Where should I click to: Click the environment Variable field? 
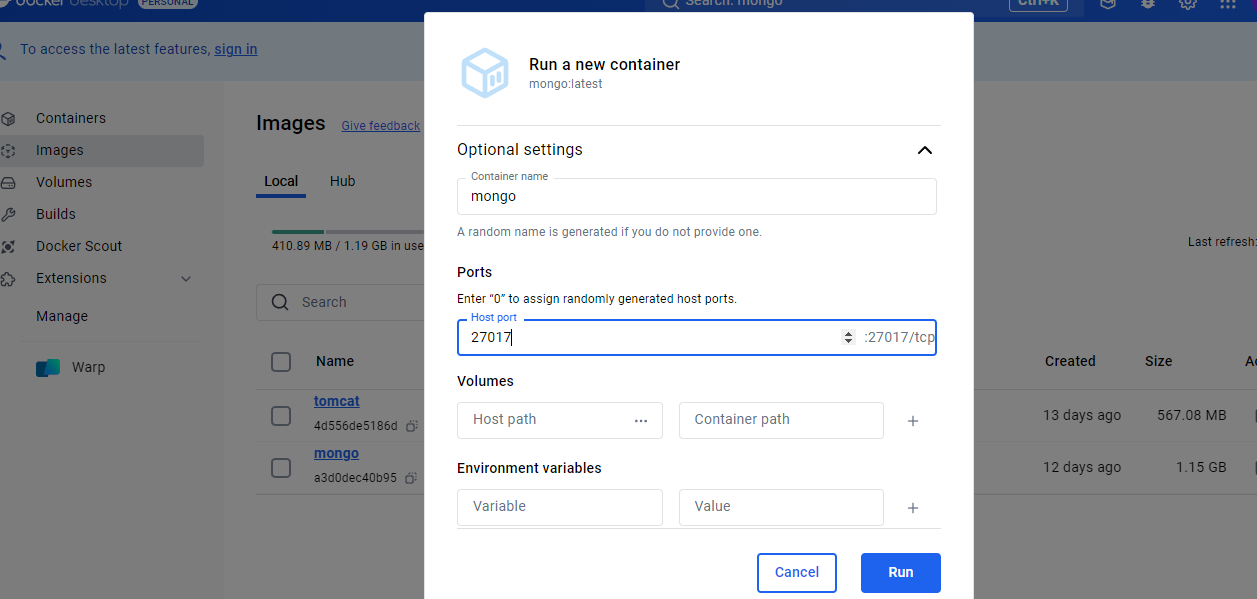pyautogui.click(x=560, y=507)
